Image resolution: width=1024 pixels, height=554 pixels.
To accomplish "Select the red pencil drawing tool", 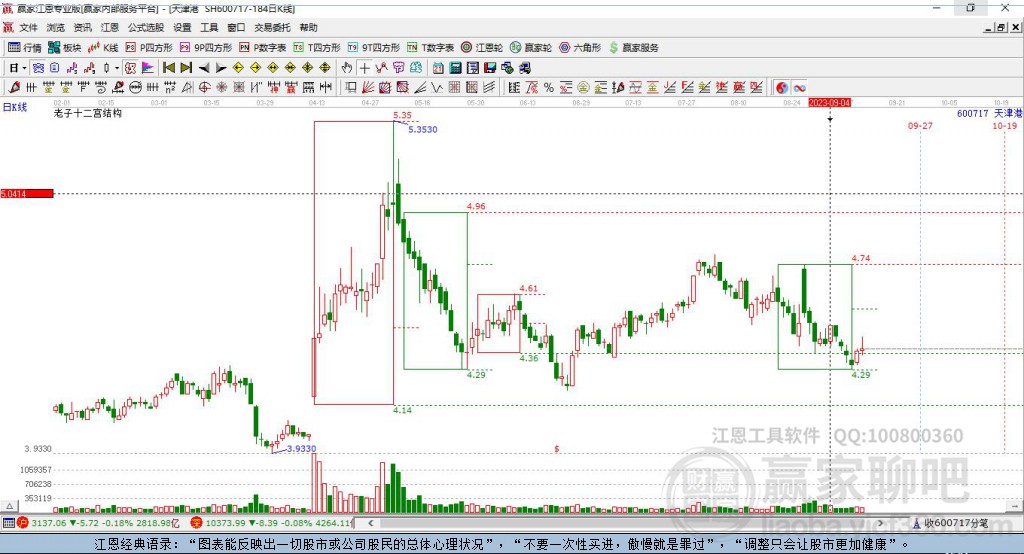I will click(x=14, y=87).
